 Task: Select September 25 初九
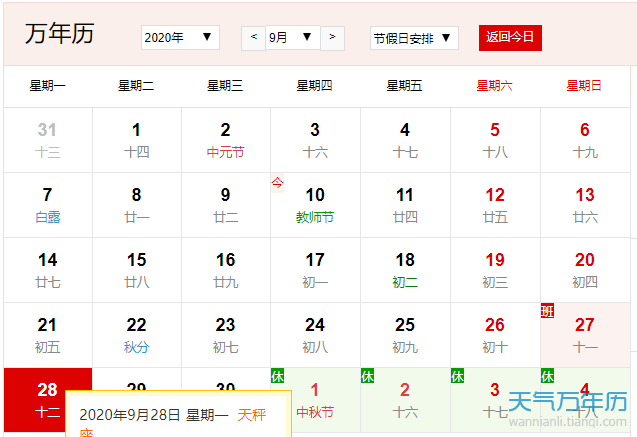tap(405, 335)
